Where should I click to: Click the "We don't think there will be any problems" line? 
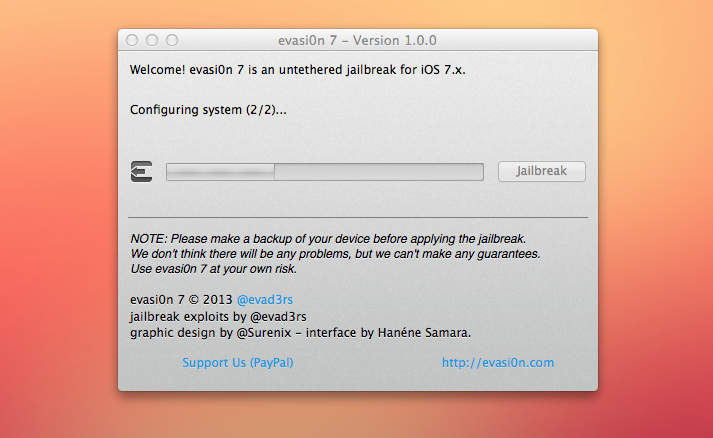(x=336, y=254)
